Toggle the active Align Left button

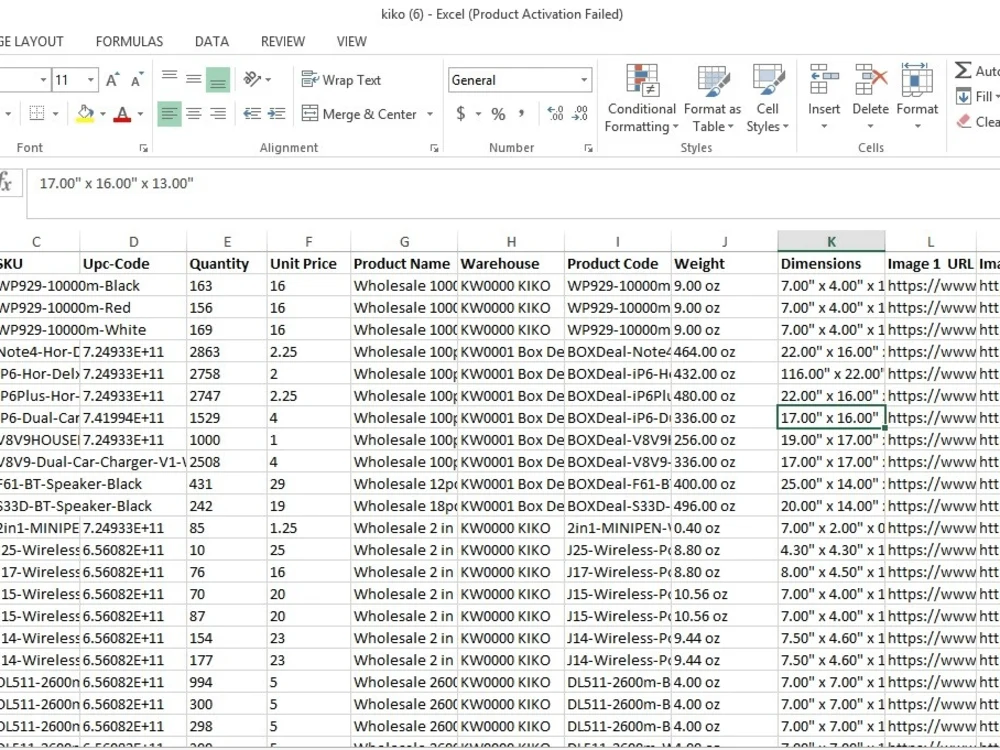click(169, 114)
